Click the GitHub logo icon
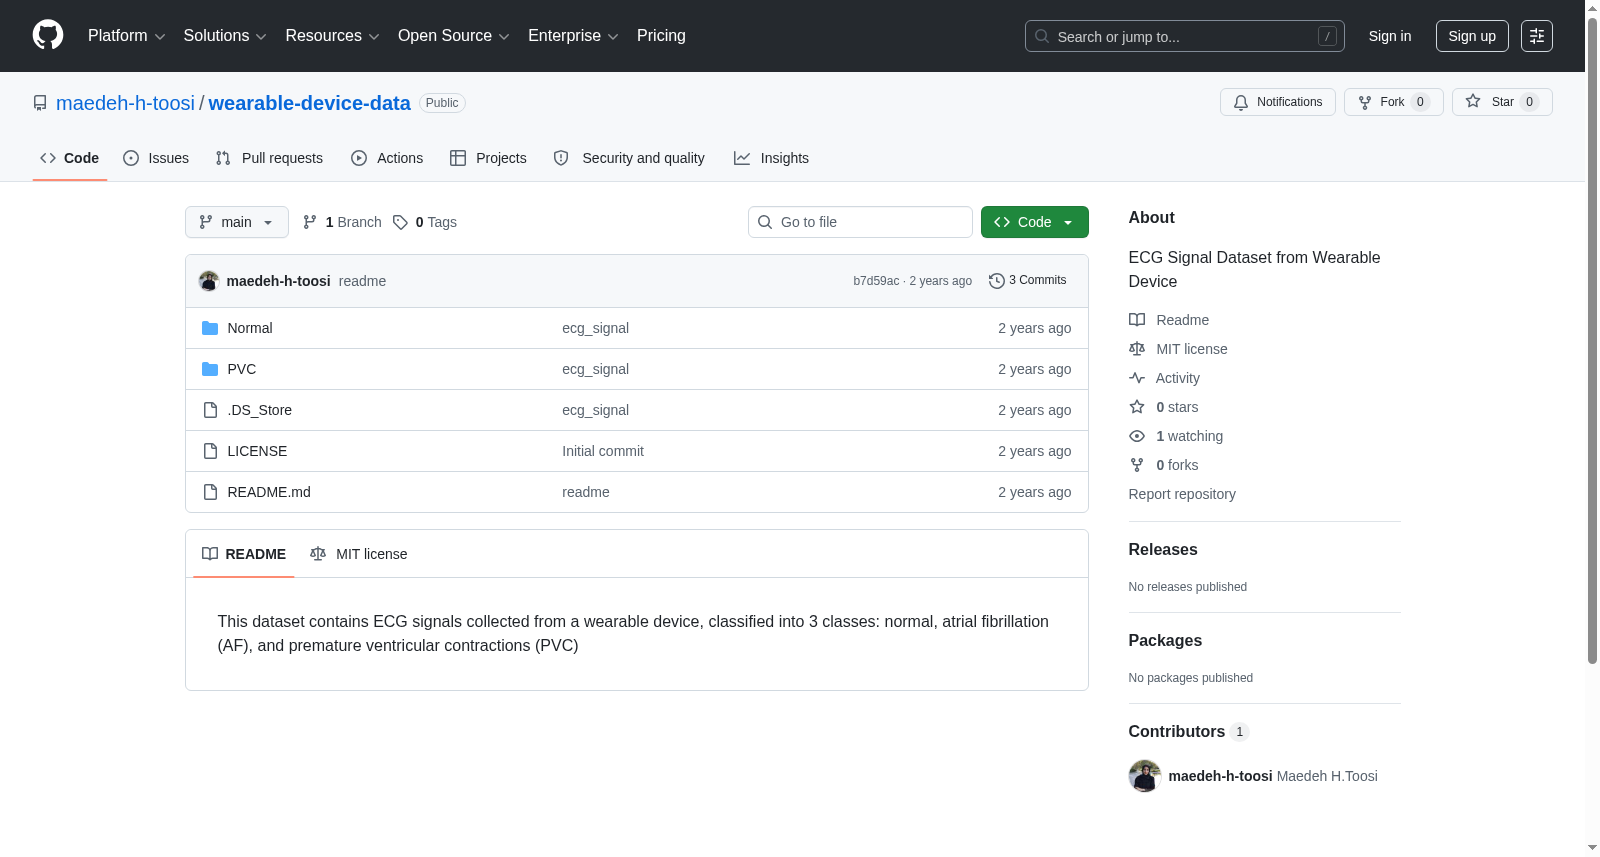This screenshot has width=1600, height=857. [48, 36]
